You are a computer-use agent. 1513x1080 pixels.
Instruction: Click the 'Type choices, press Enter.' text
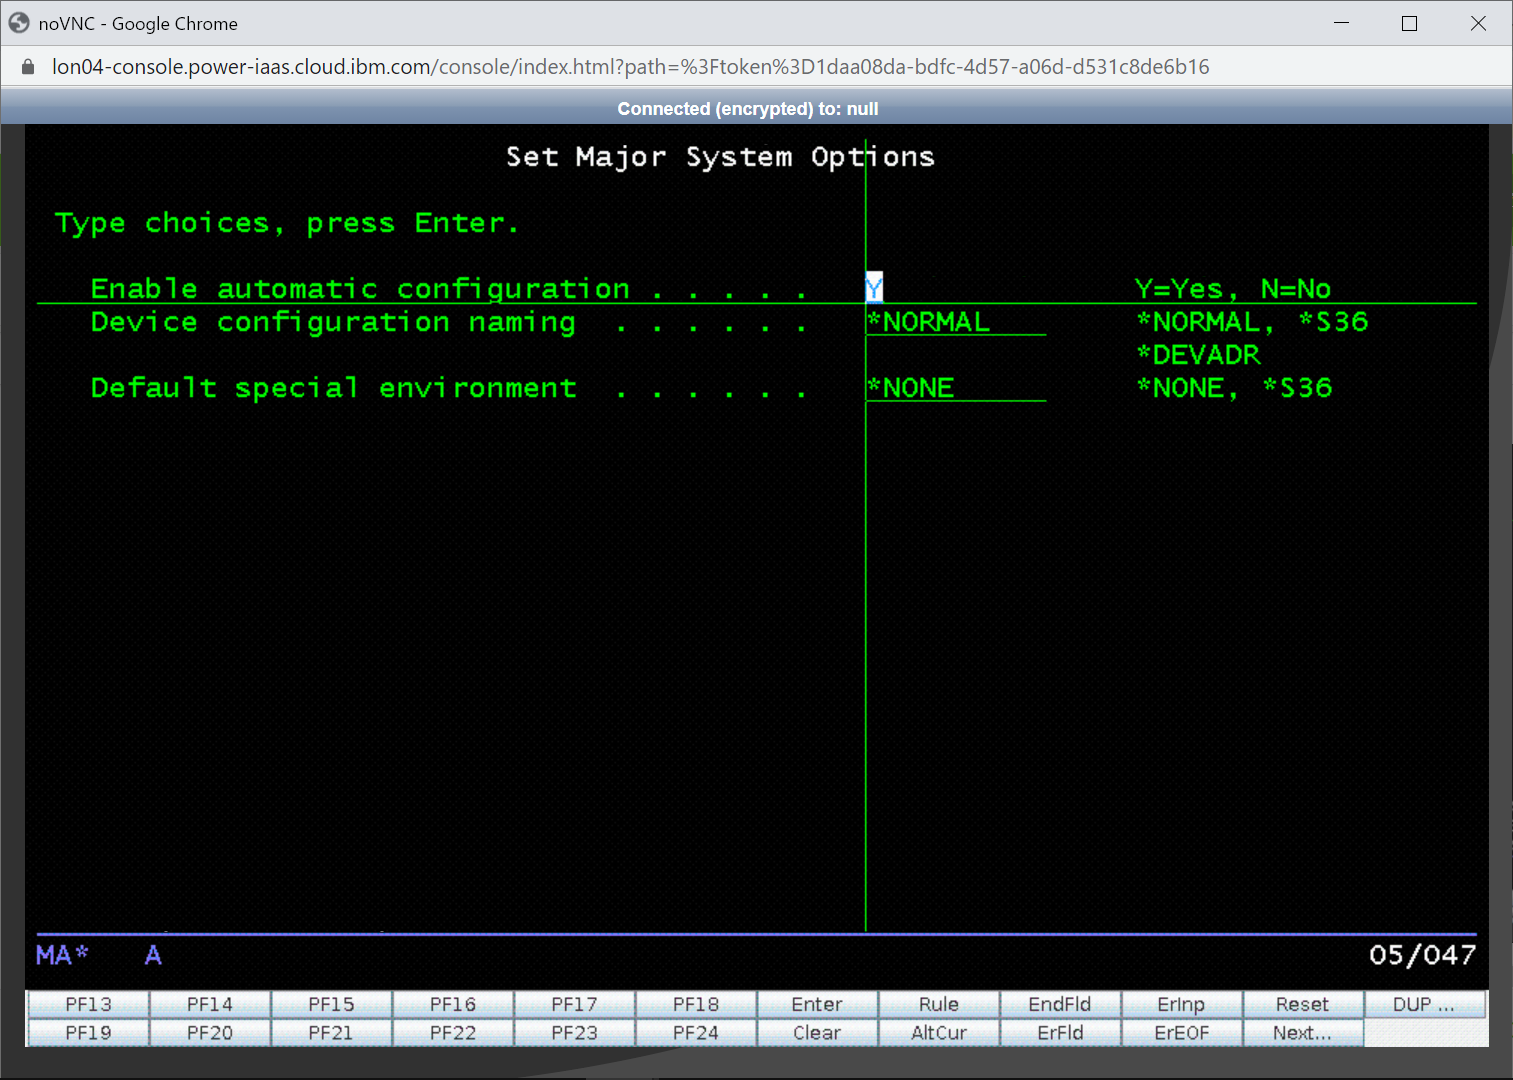(287, 223)
